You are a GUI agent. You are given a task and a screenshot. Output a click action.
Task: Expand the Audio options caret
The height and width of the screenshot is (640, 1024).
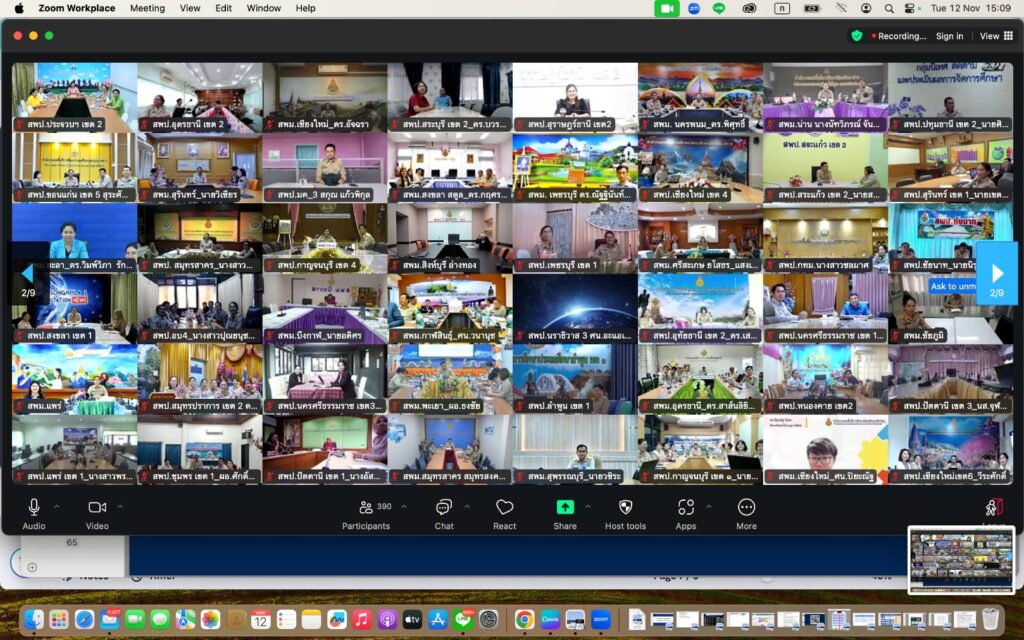57,507
